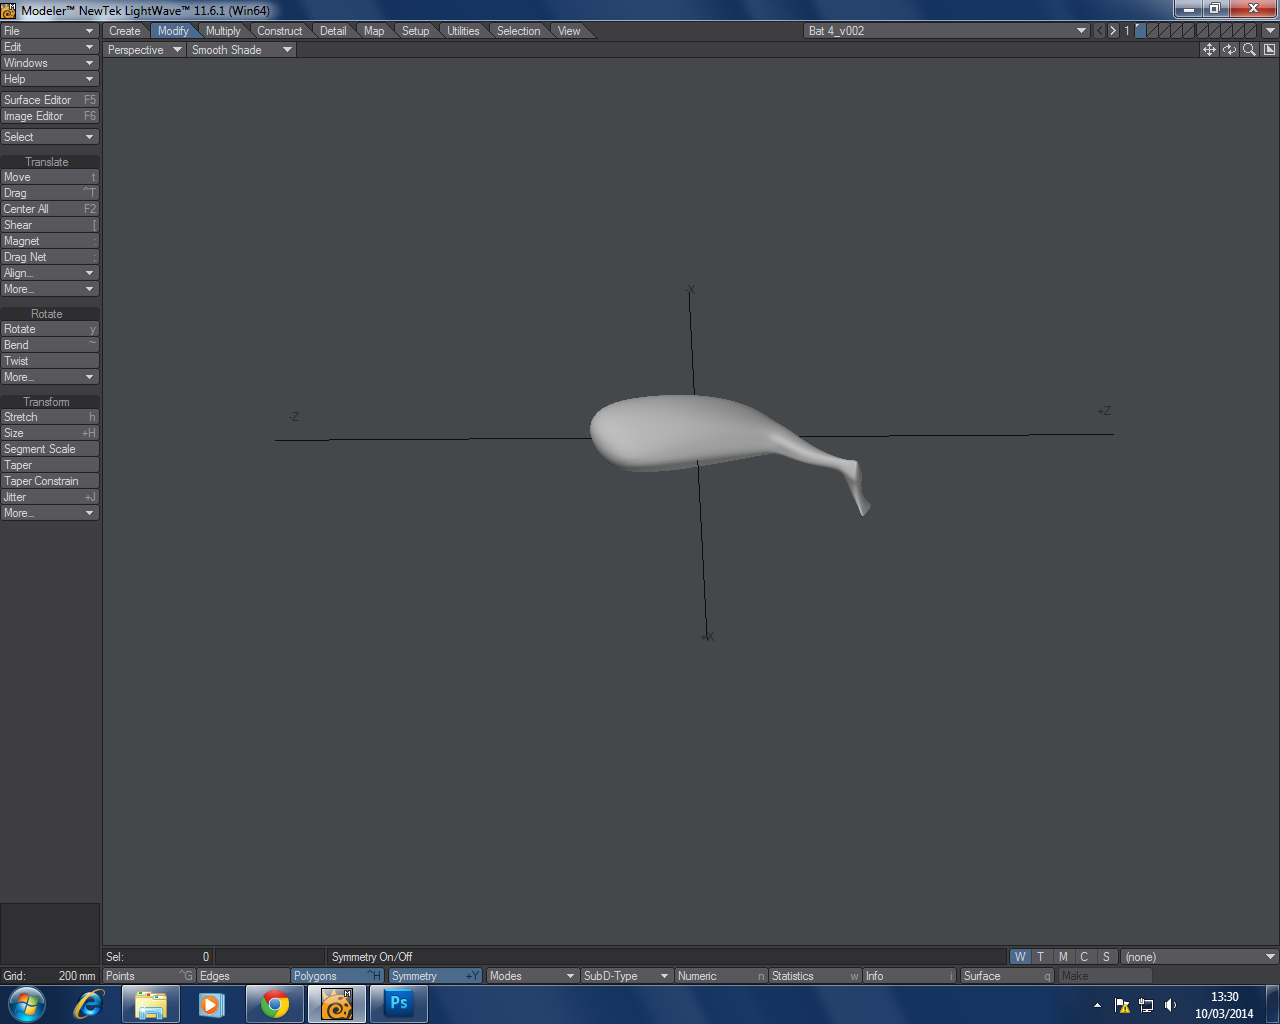Click the fit-to-view icon
This screenshot has height=1024, width=1280.
(1267, 48)
